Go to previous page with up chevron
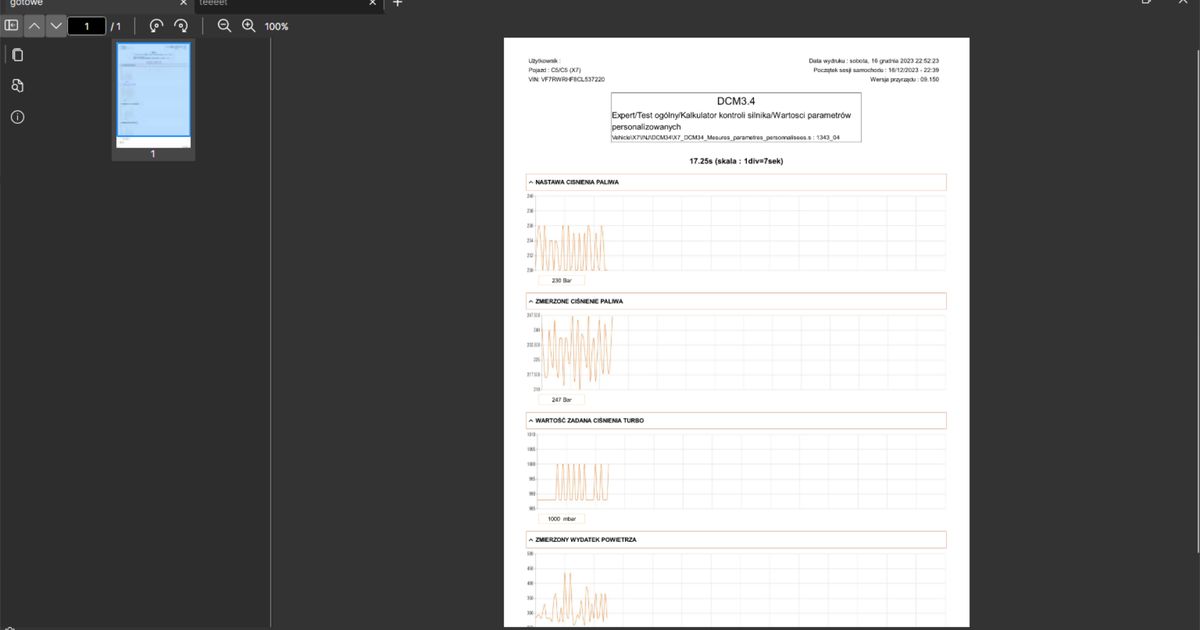 pos(33,25)
